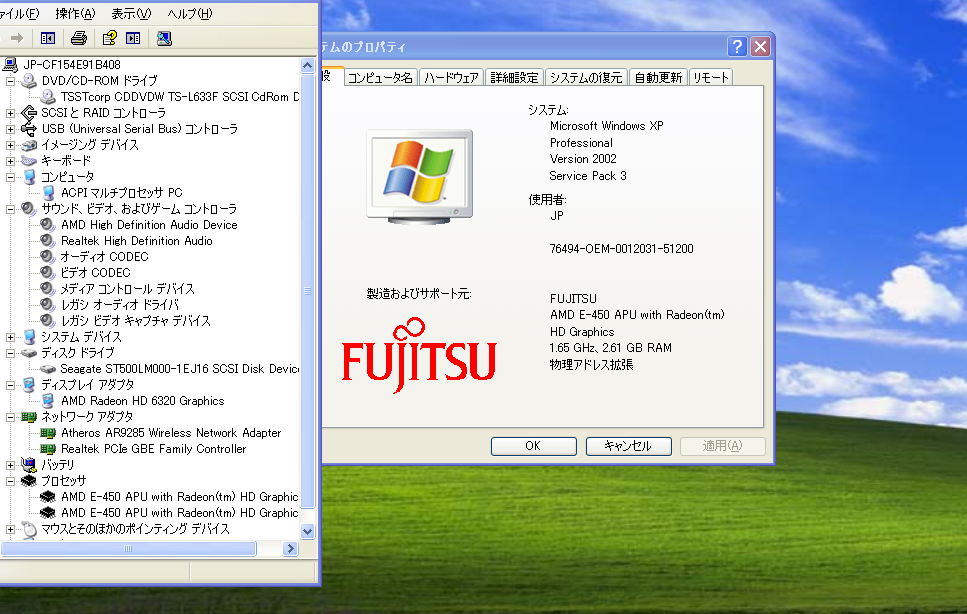Click the second AMD E-450 APU processor icon
The image size is (967, 614).
click(48, 513)
